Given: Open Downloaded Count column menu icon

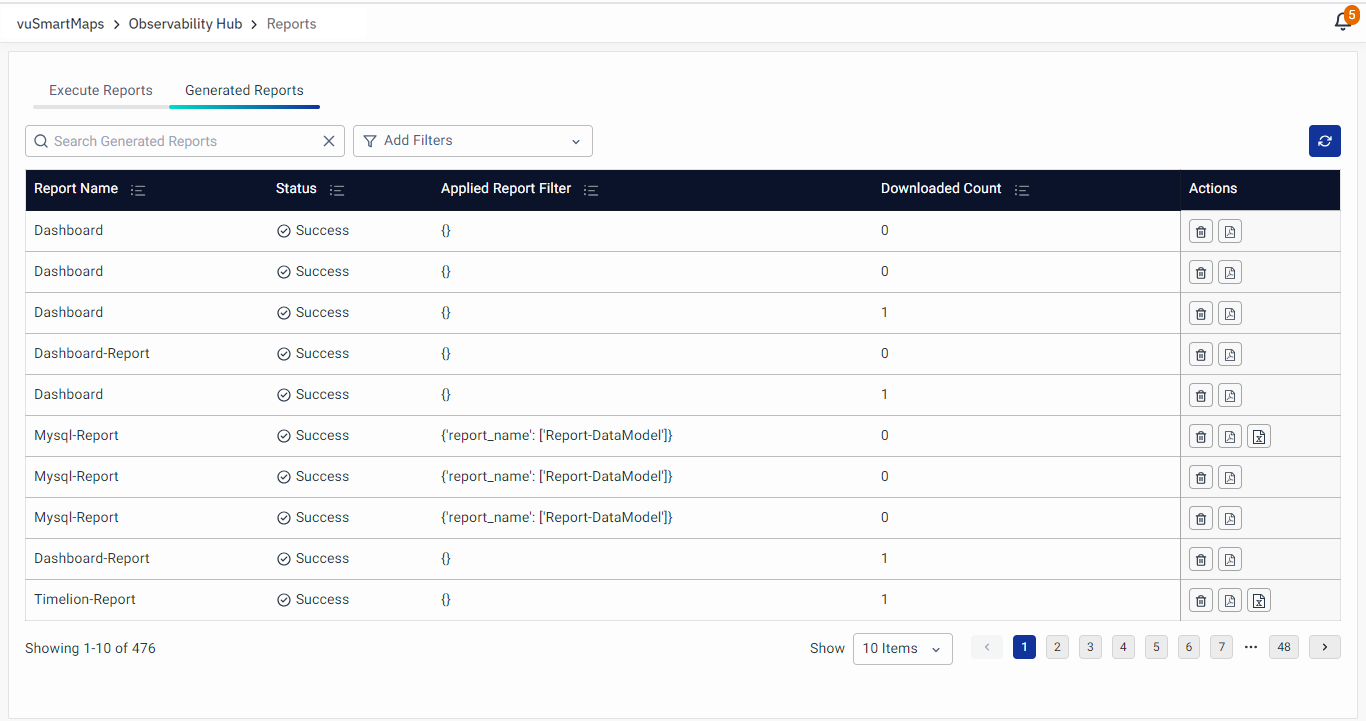Looking at the screenshot, I should tap(1021, 189).
